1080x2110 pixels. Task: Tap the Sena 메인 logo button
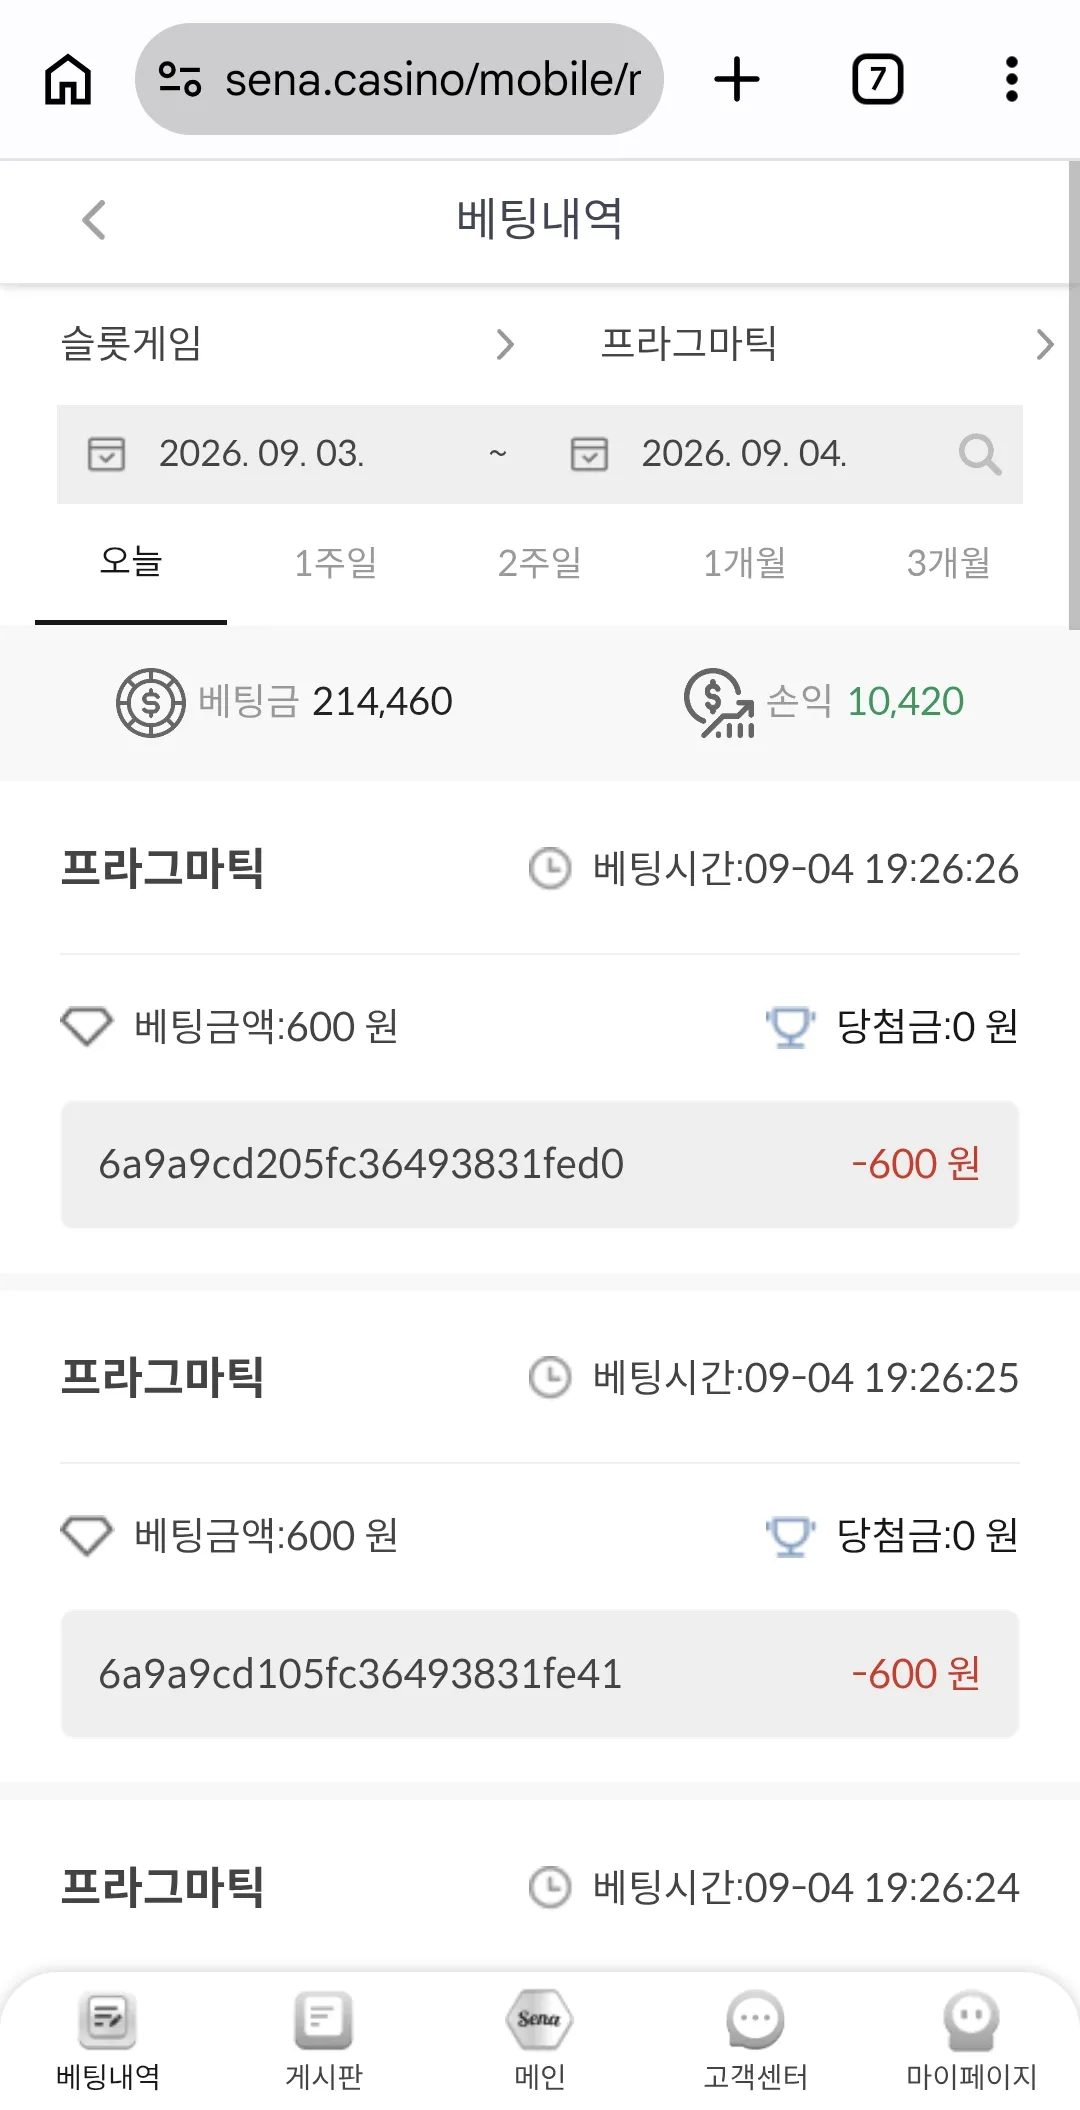point(540,2041)
